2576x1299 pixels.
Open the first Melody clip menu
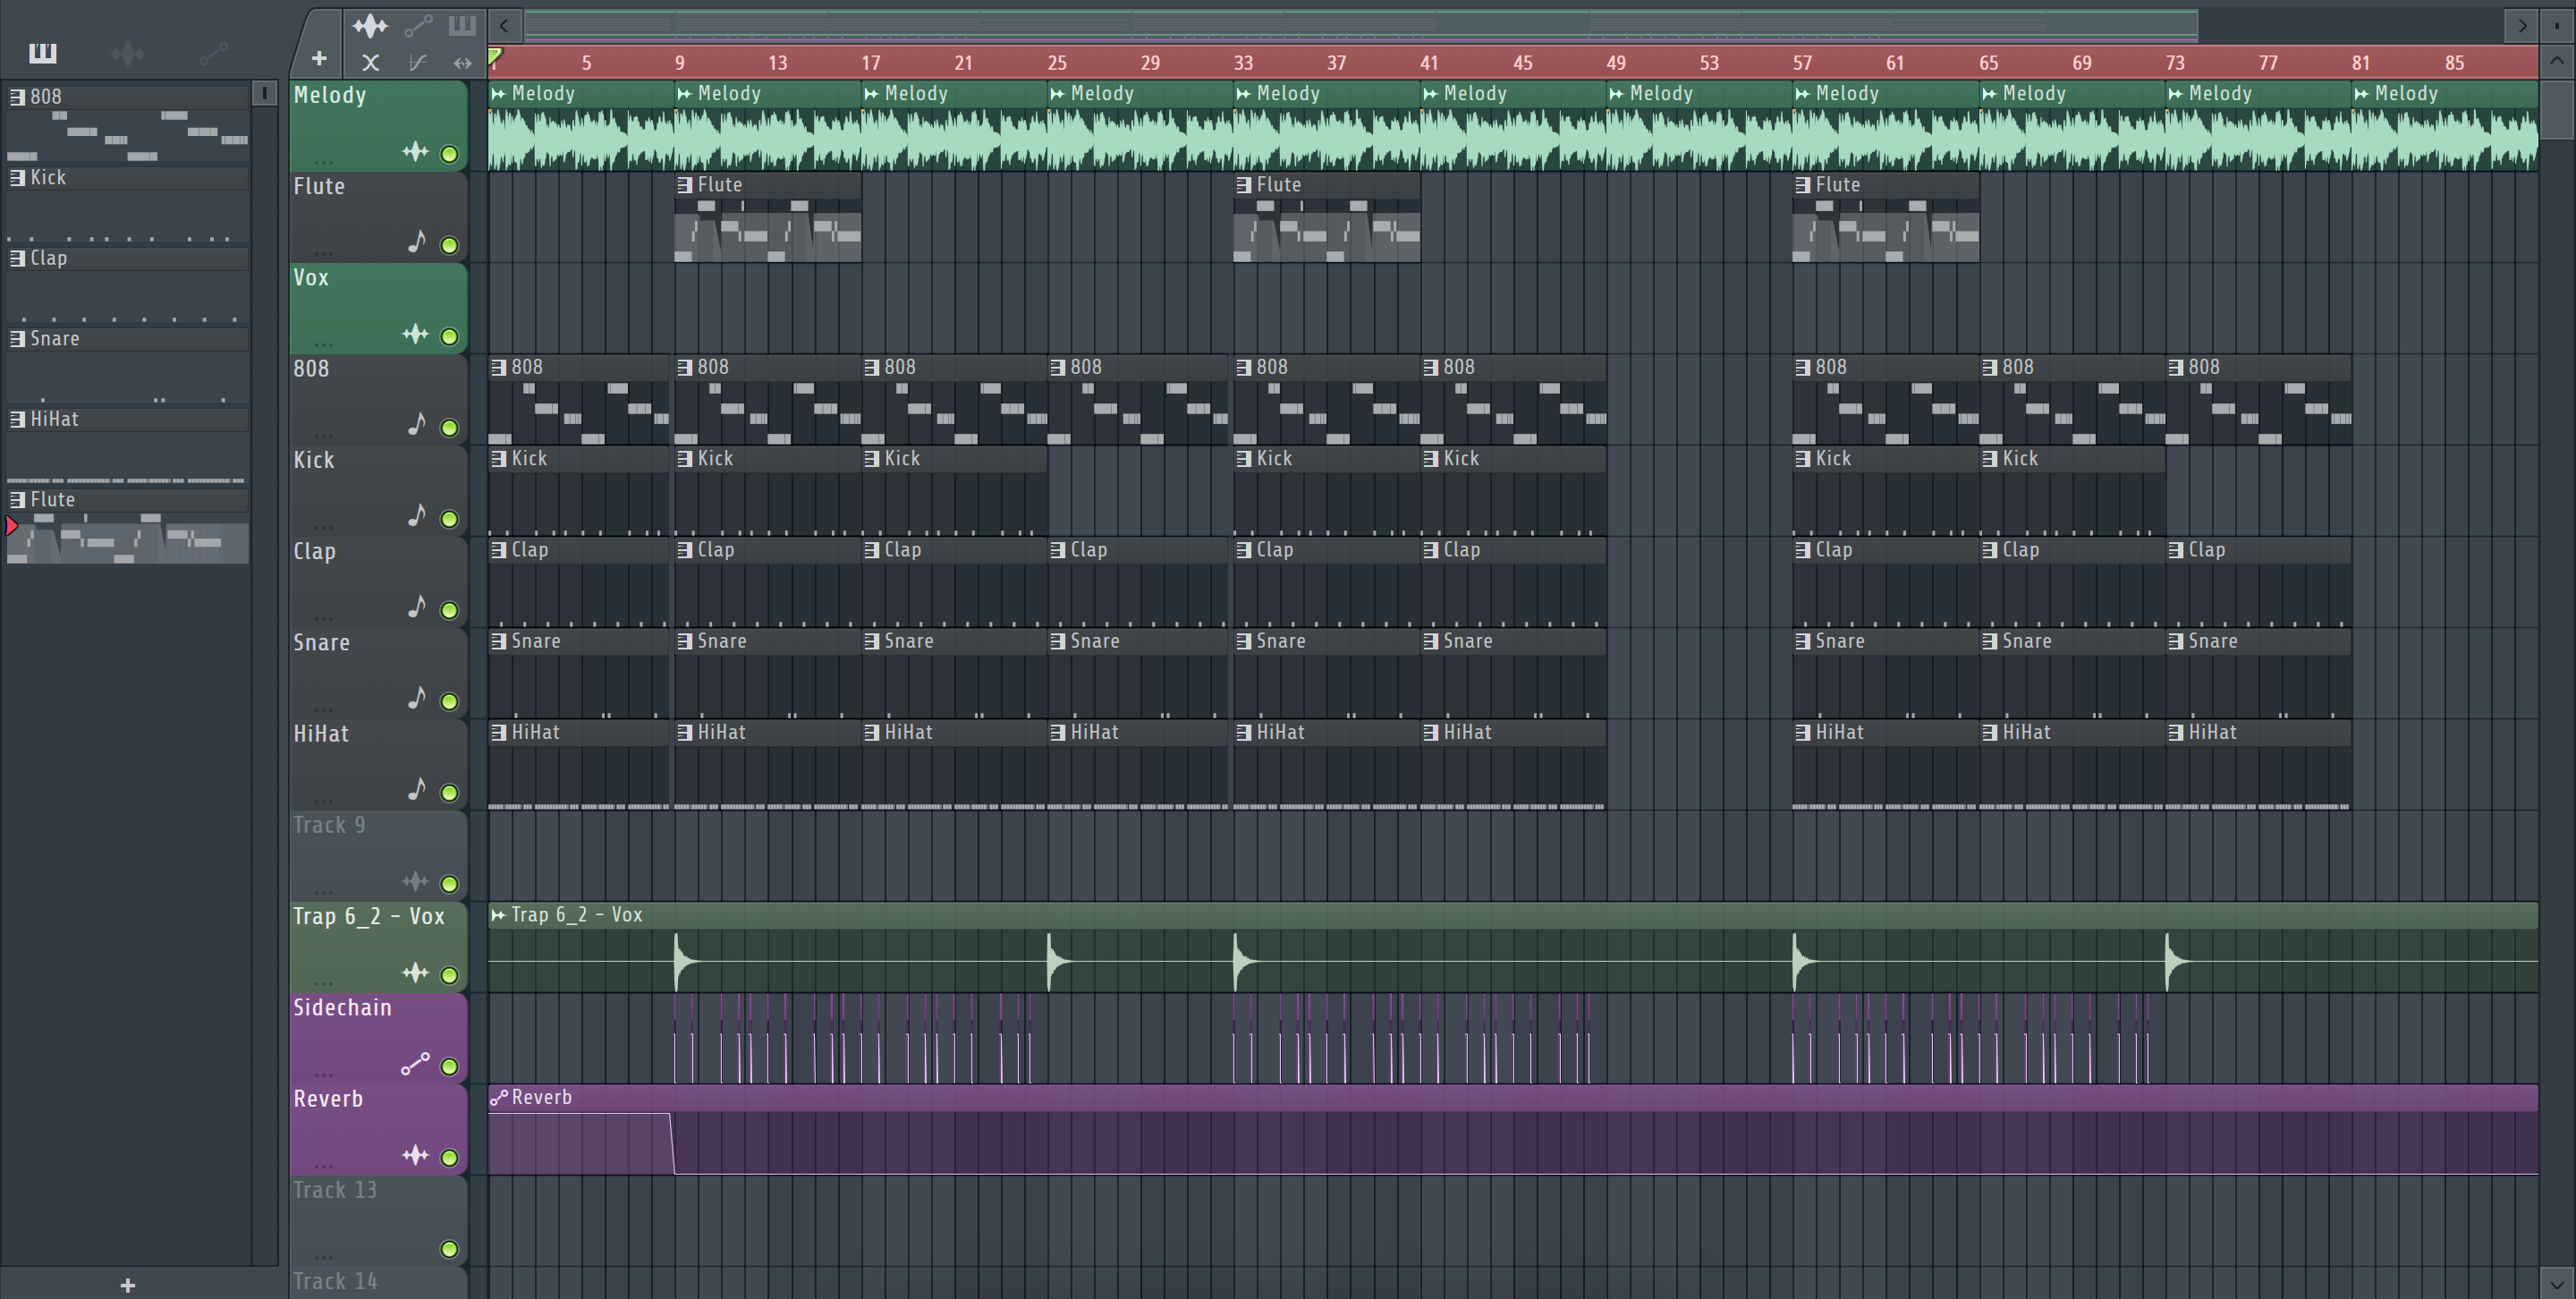point(498,94)
